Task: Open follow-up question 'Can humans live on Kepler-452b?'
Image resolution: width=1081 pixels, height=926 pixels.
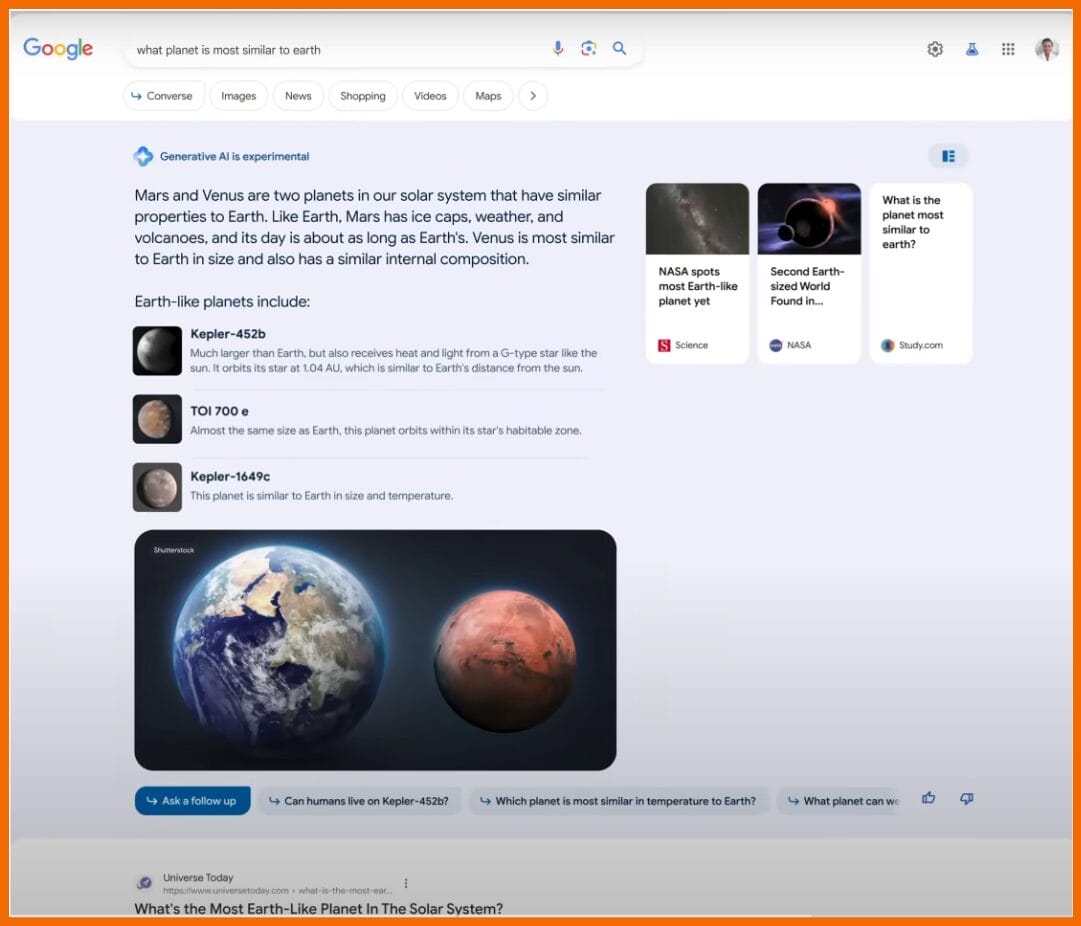Action: tap(358, 800)
